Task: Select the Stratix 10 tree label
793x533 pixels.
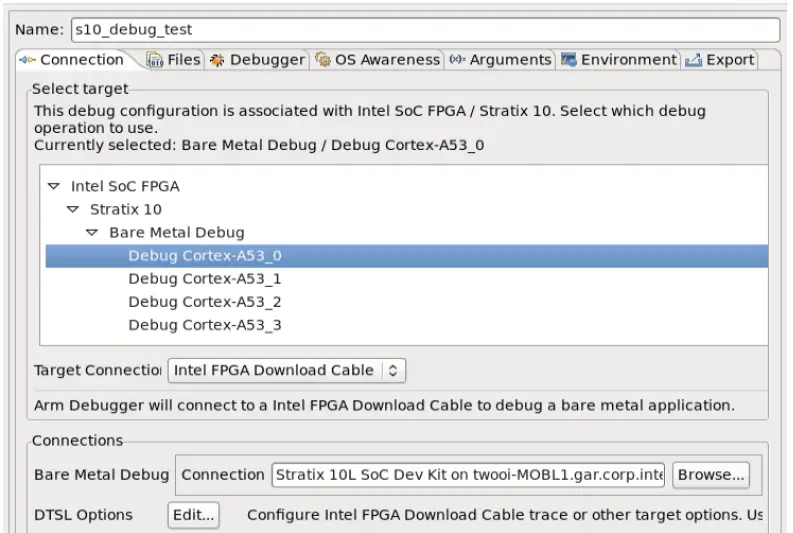Action: coord(126,209)
